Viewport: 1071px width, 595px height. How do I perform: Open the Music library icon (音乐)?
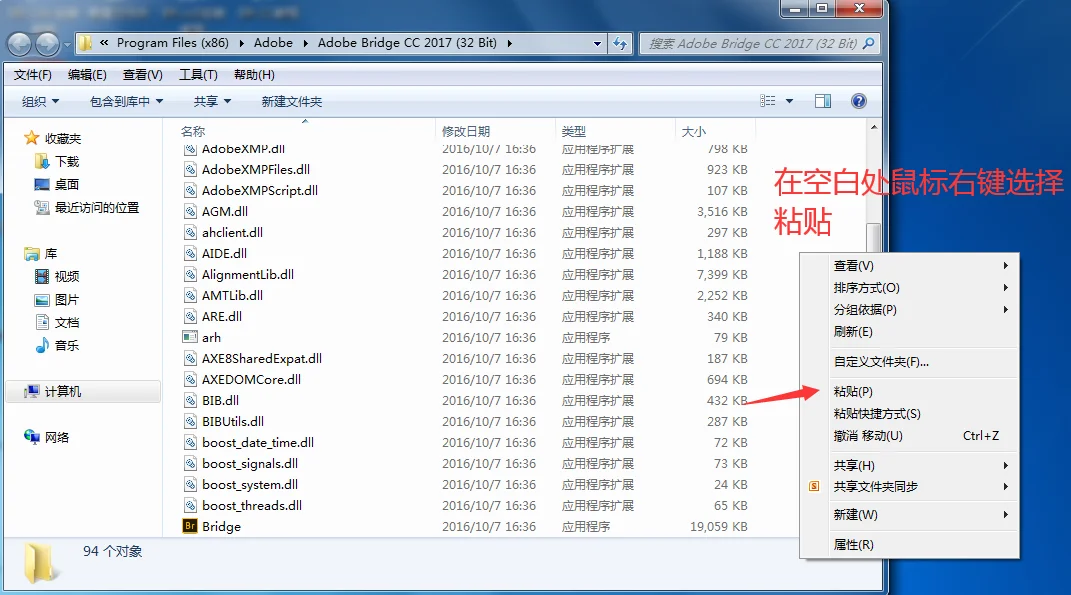42,345
